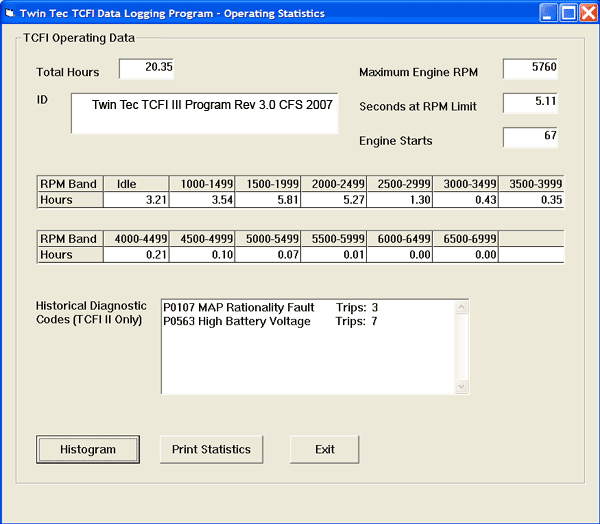Screen dimensions: 600x524
Task: Click the 6500-6999 RPM band header cell
Action: [465, 239]
